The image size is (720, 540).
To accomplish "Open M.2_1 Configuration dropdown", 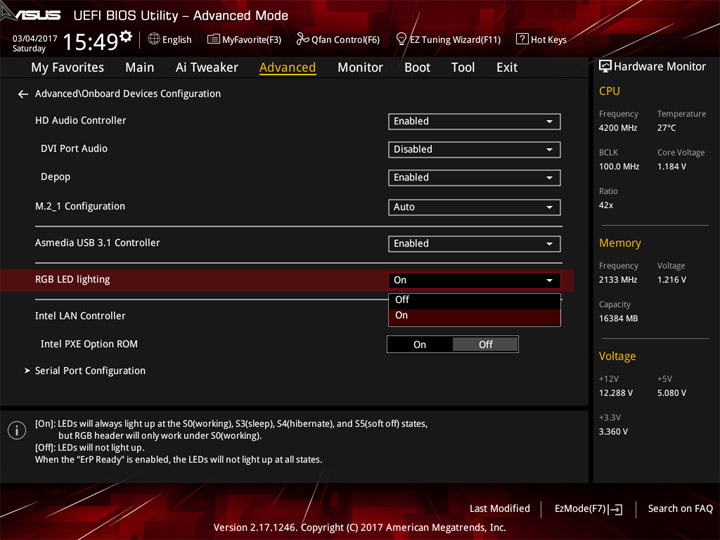I will [474, 207].
